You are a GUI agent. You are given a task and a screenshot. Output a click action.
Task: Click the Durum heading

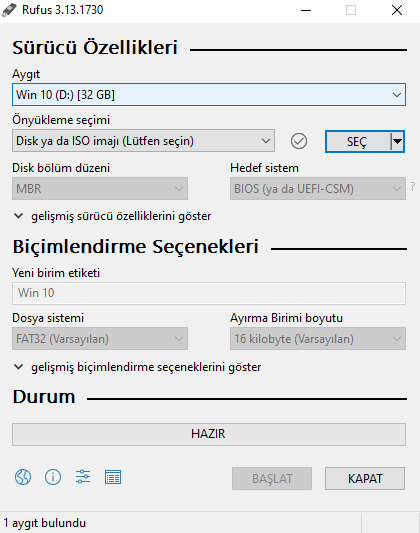(x=44, y=396)
